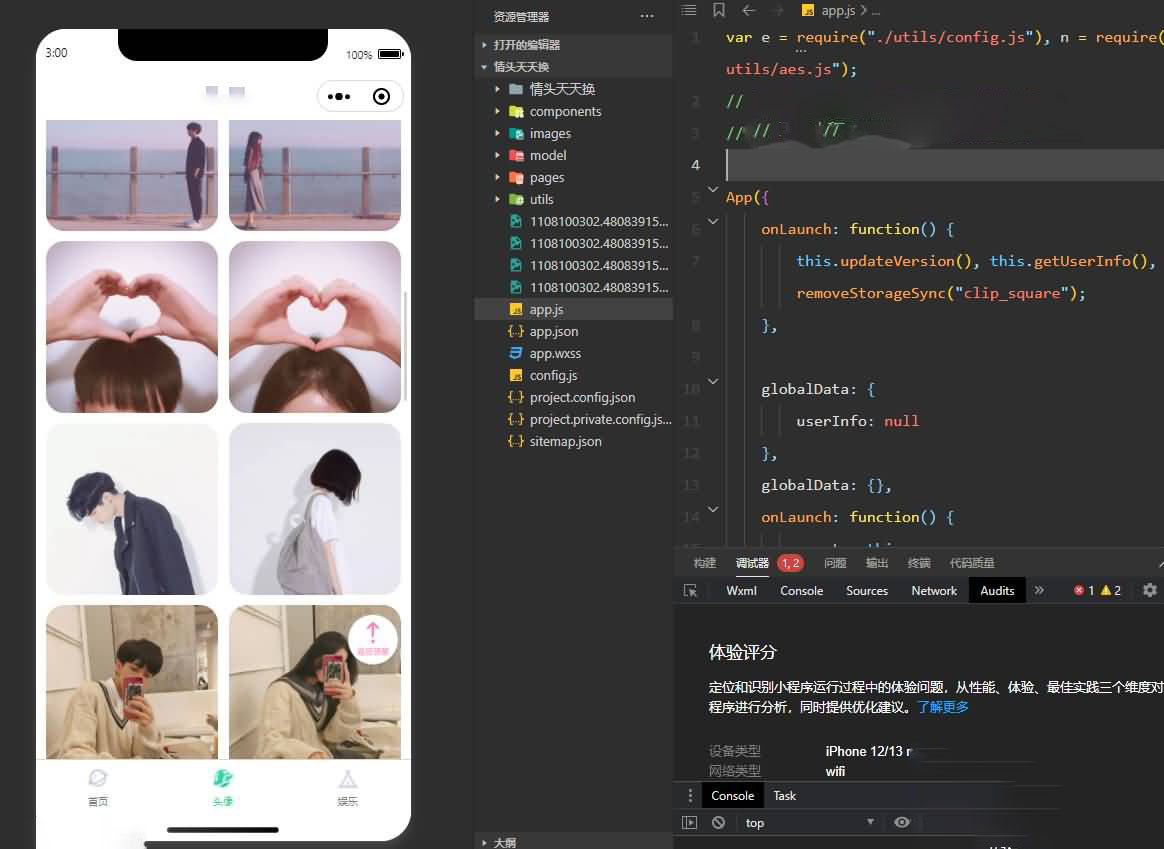Image resolution: width=1164 pixels, height=849 pixels.
Task: Tap the 娱乐 bottom navigation tab
Action: (347, 787)
